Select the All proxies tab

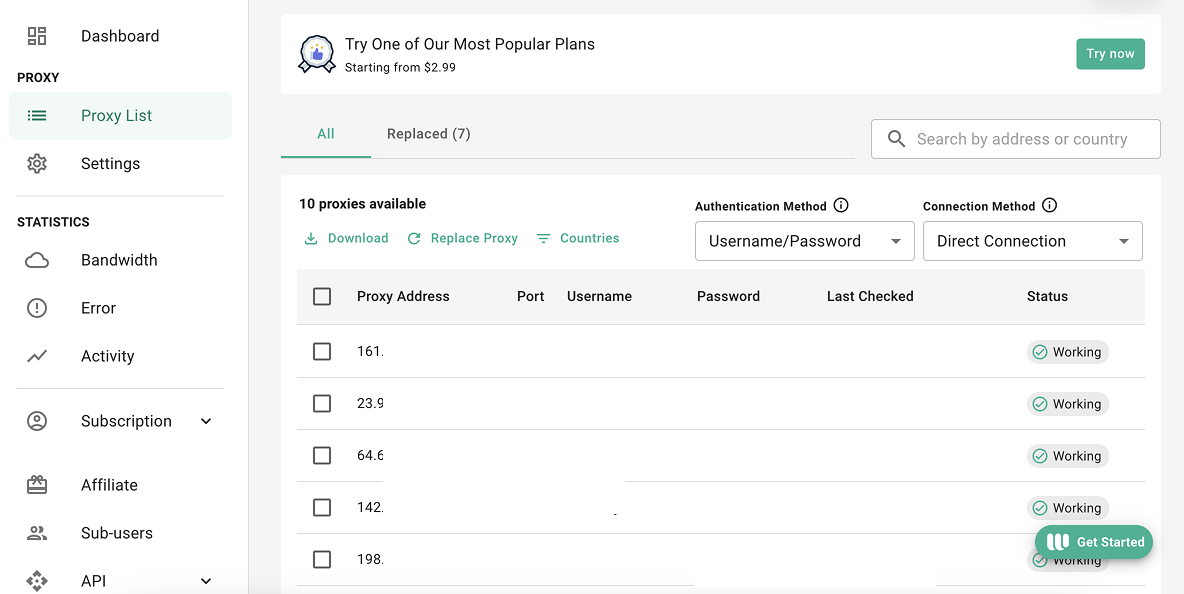[326, 134]
